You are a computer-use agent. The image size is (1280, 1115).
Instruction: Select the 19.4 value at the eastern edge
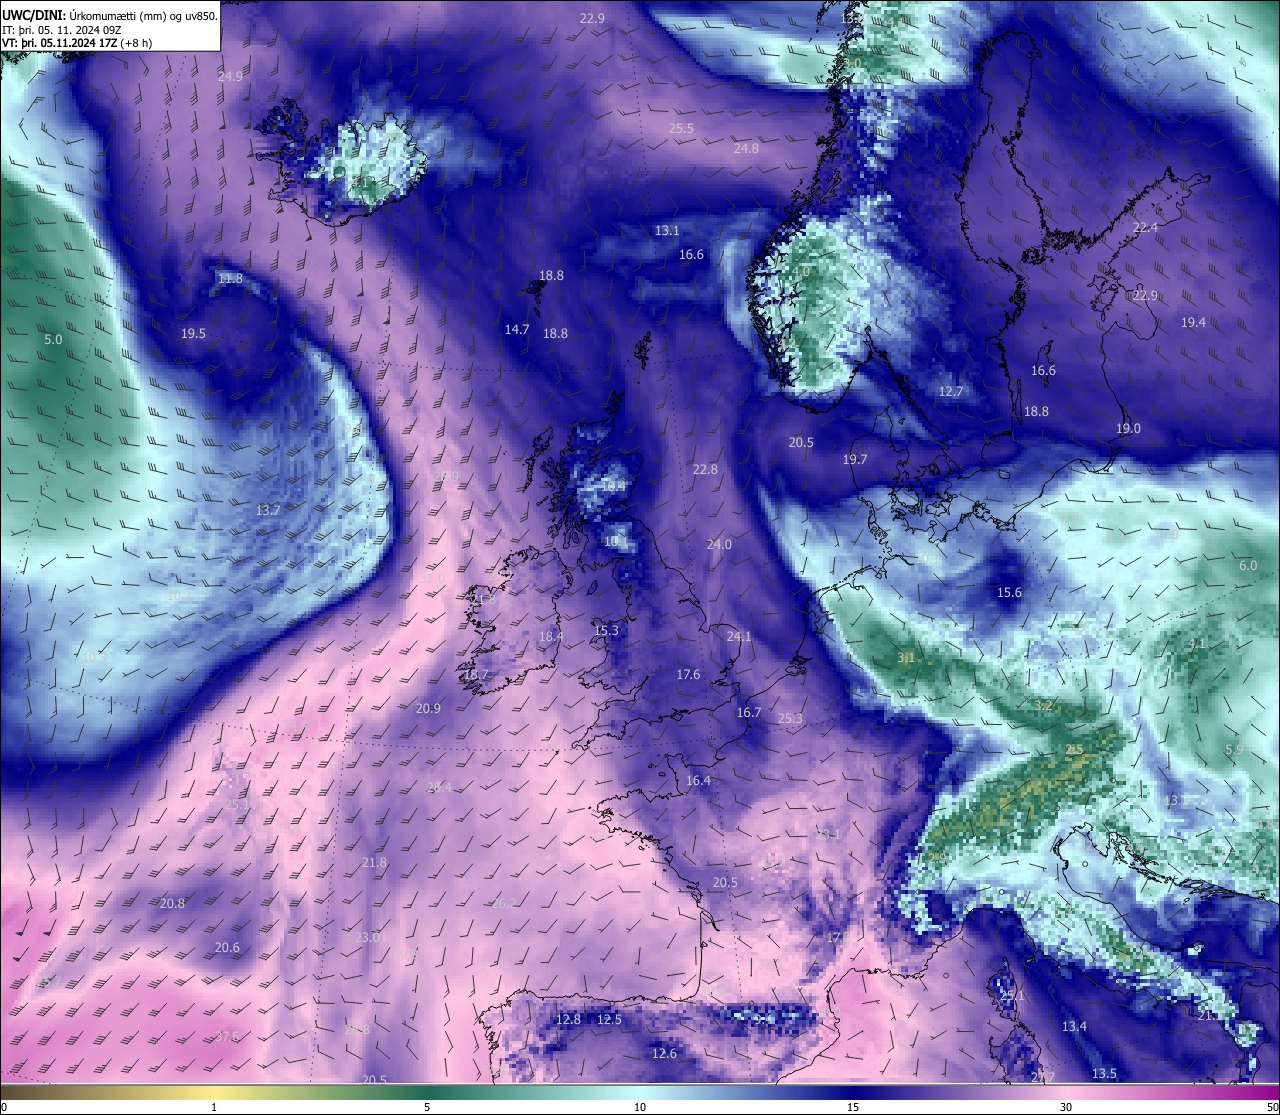(x=1193, y=322)
